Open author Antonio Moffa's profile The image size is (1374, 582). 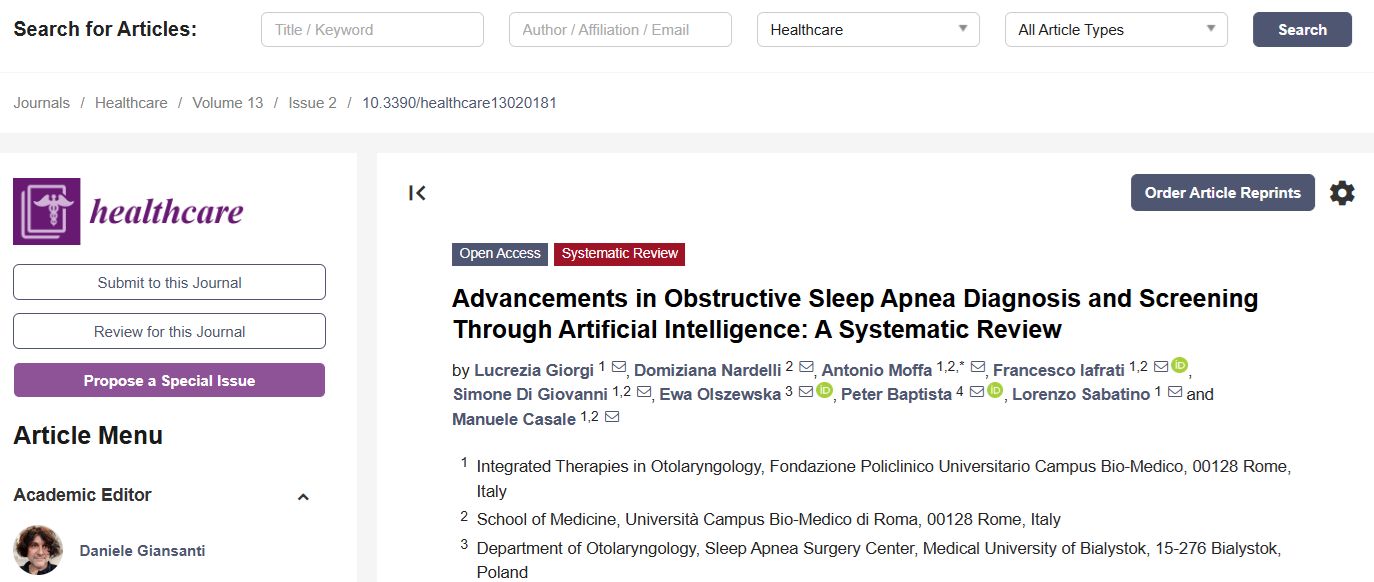(x=877, y=371)
